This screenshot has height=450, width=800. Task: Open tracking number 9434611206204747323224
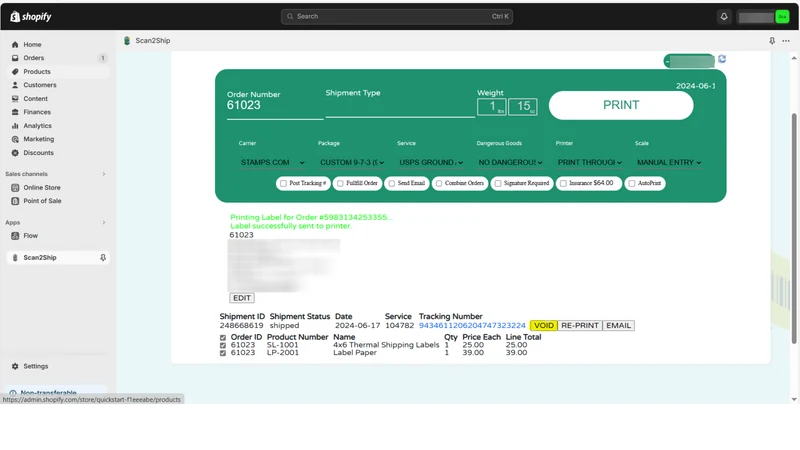pos(472,326)
